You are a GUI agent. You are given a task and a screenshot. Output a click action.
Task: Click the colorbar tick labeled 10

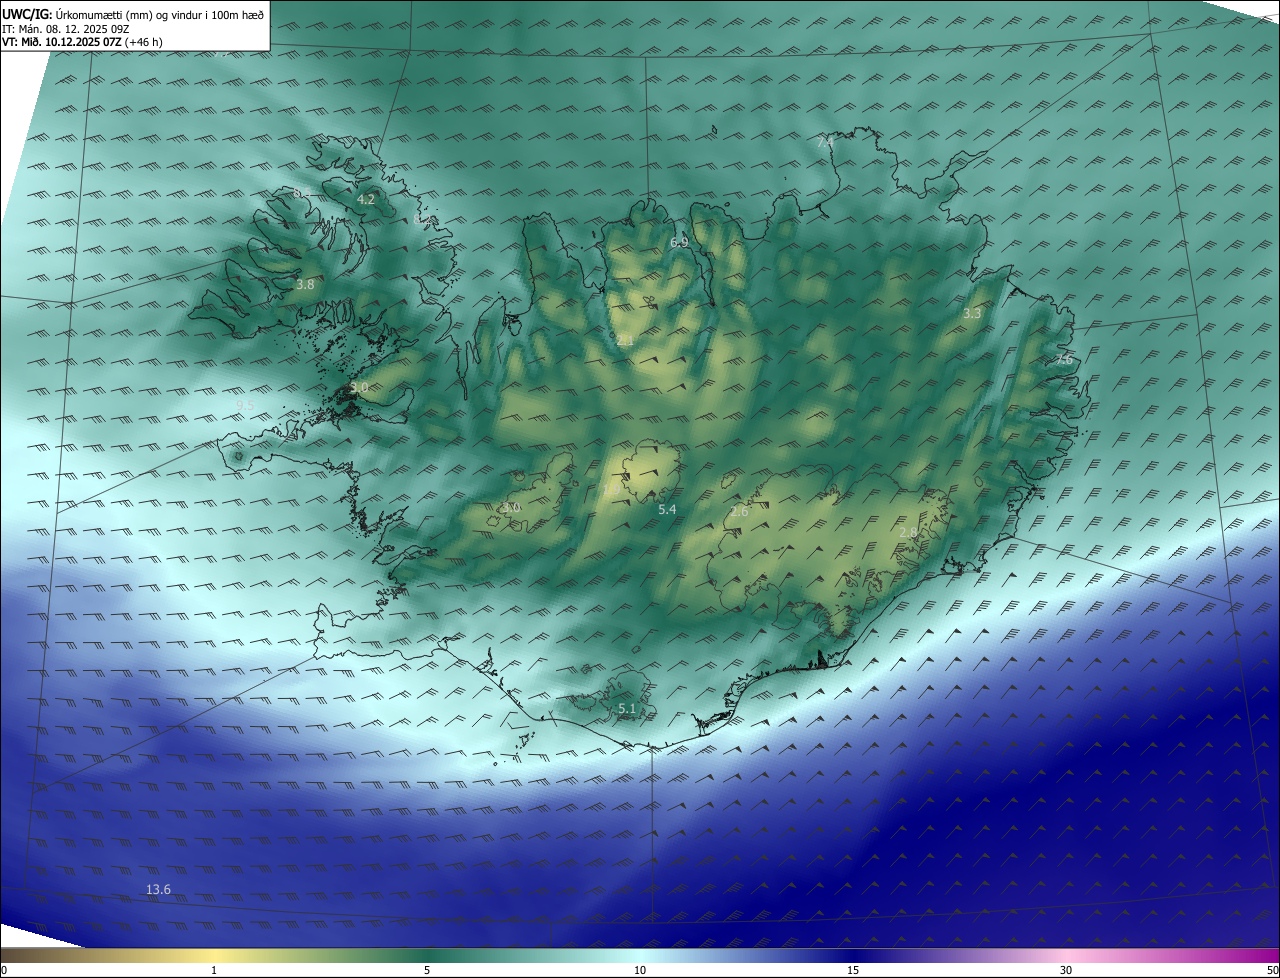tap(640, 970)
